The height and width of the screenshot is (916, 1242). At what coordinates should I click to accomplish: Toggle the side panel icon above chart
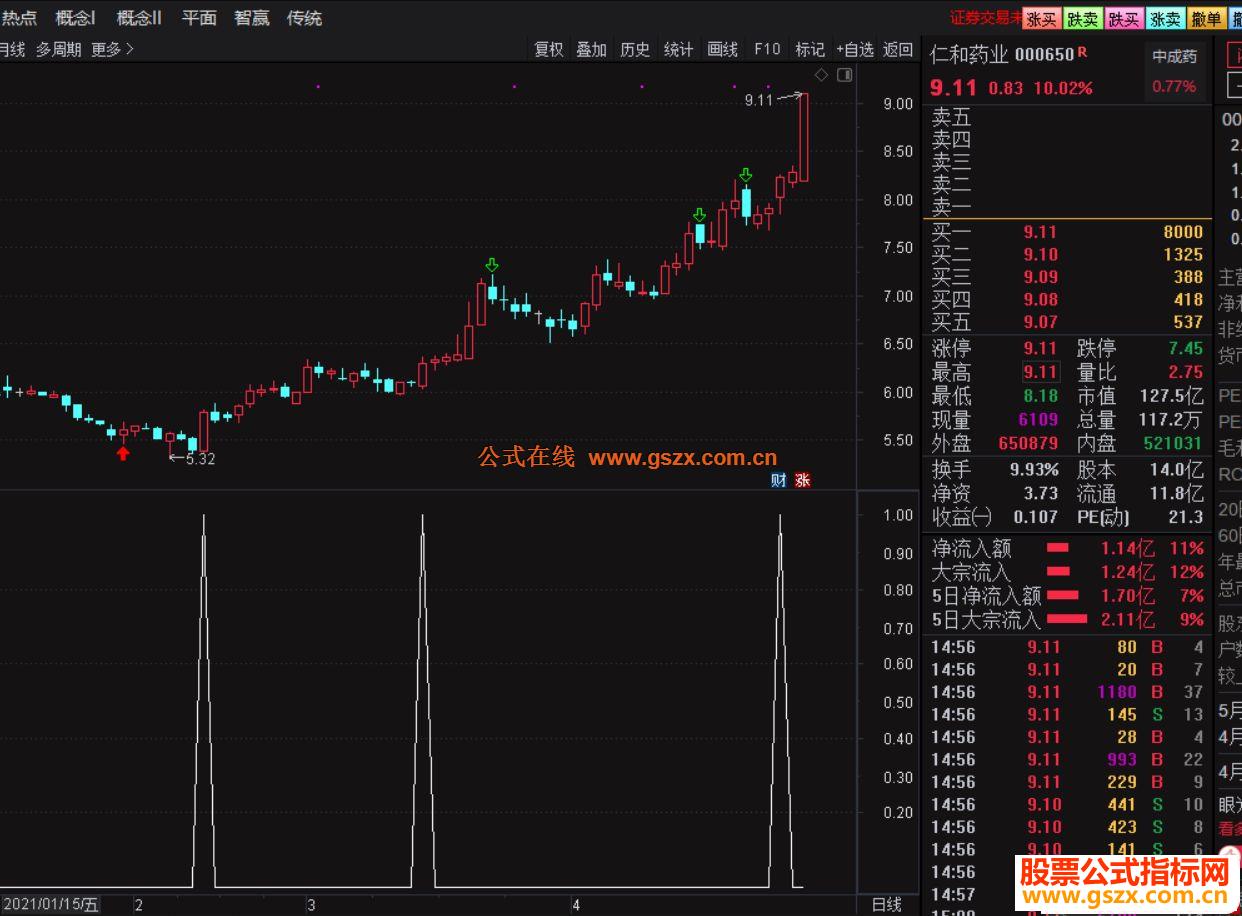point(844,75)
